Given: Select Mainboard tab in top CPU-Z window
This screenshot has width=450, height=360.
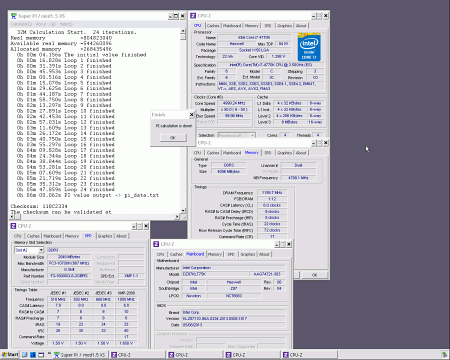Looking at the screenshot, I should click(232, 26).
